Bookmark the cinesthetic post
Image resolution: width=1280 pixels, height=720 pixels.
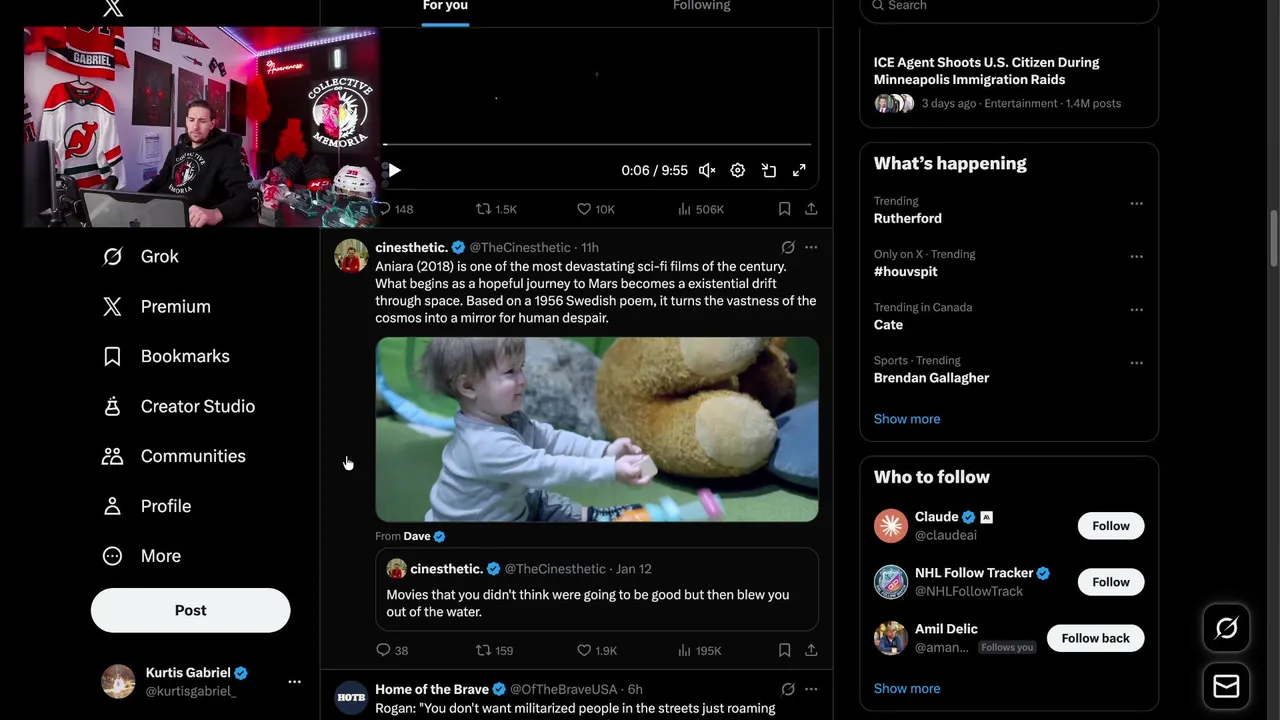(785, 650)
